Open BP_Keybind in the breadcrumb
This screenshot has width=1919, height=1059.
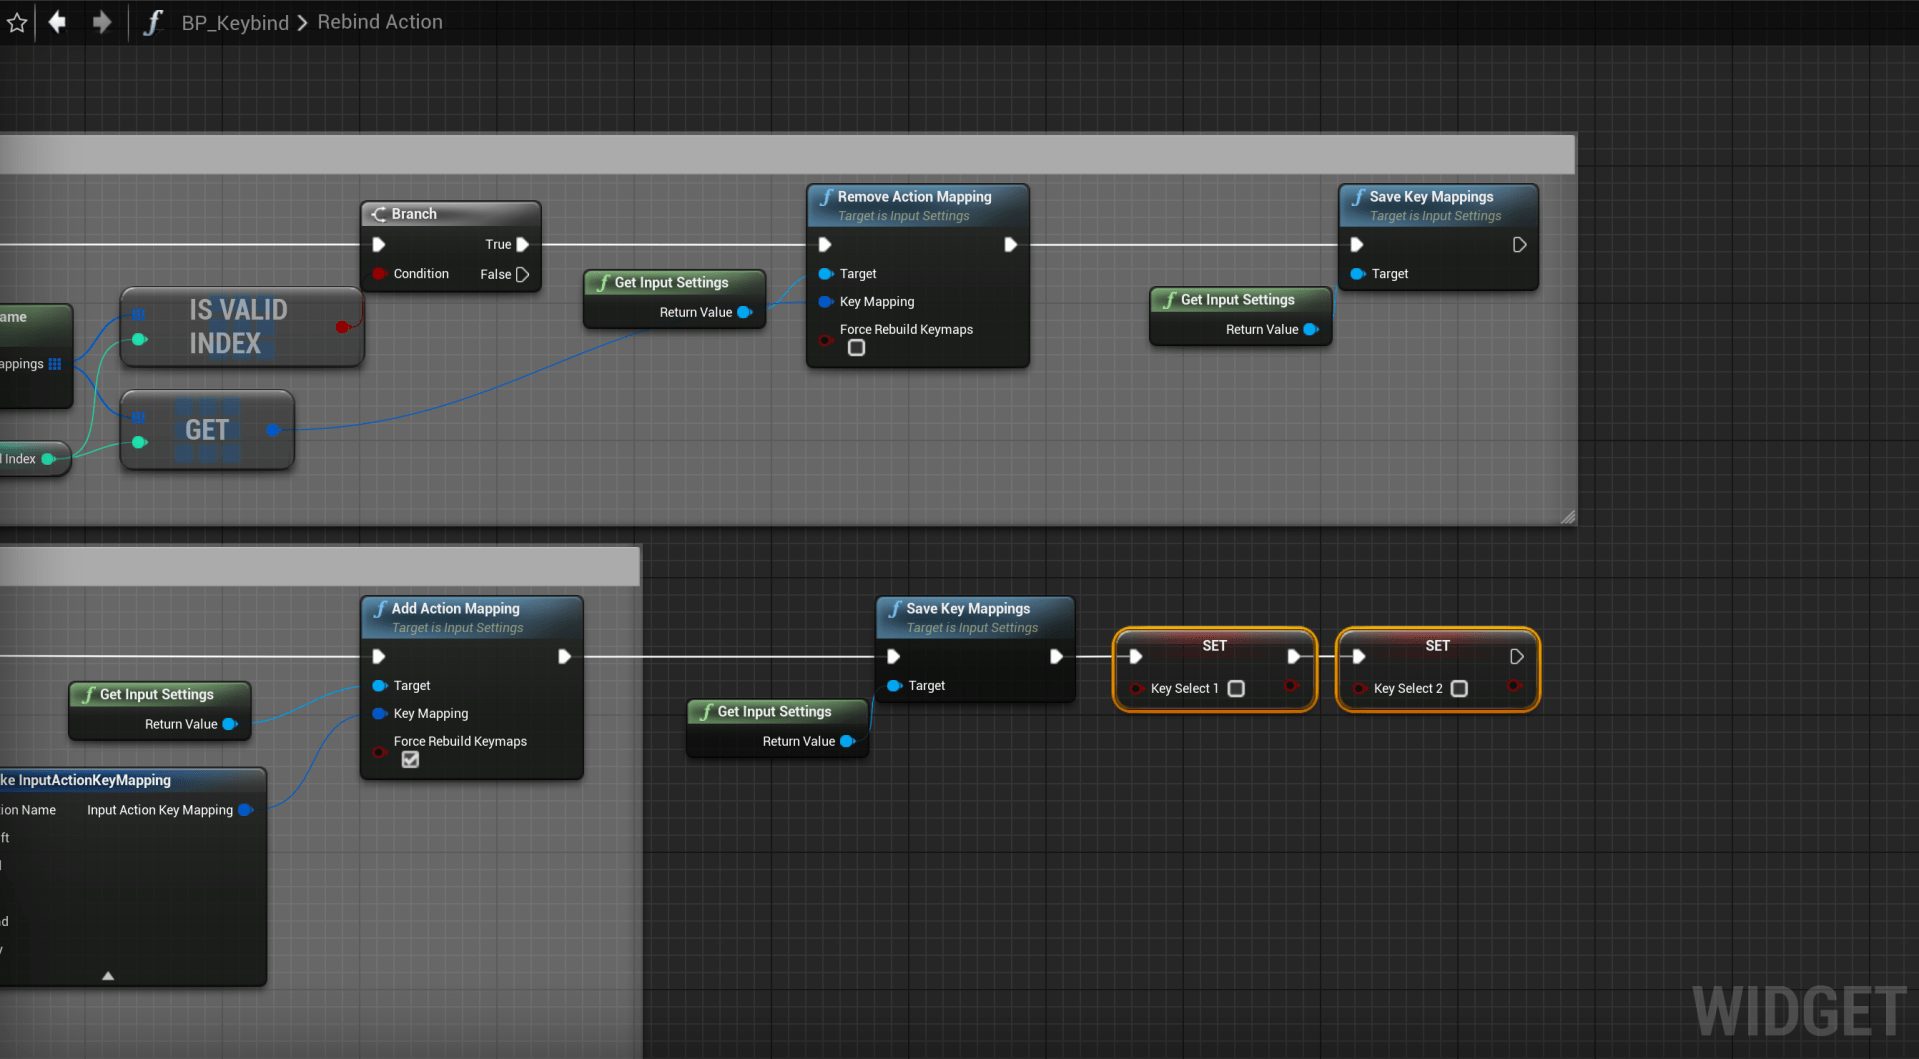point(235,22)
